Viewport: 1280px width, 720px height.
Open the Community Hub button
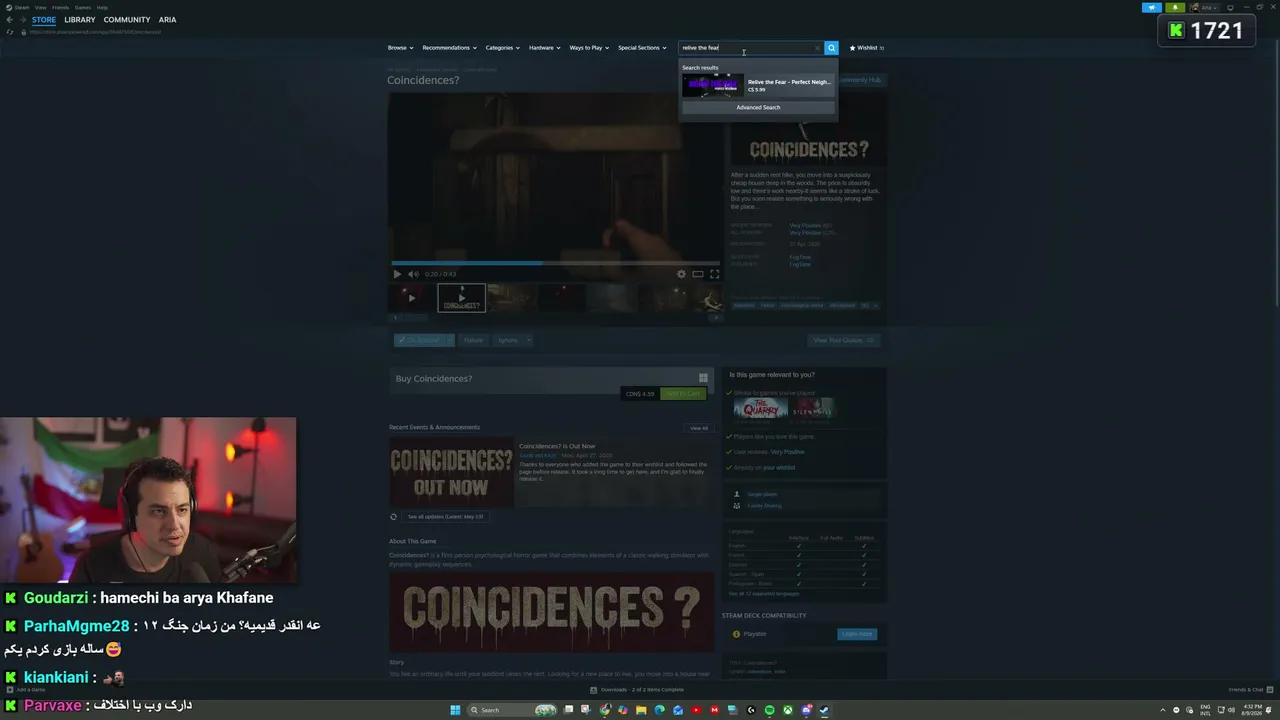(x=859, y=80)
